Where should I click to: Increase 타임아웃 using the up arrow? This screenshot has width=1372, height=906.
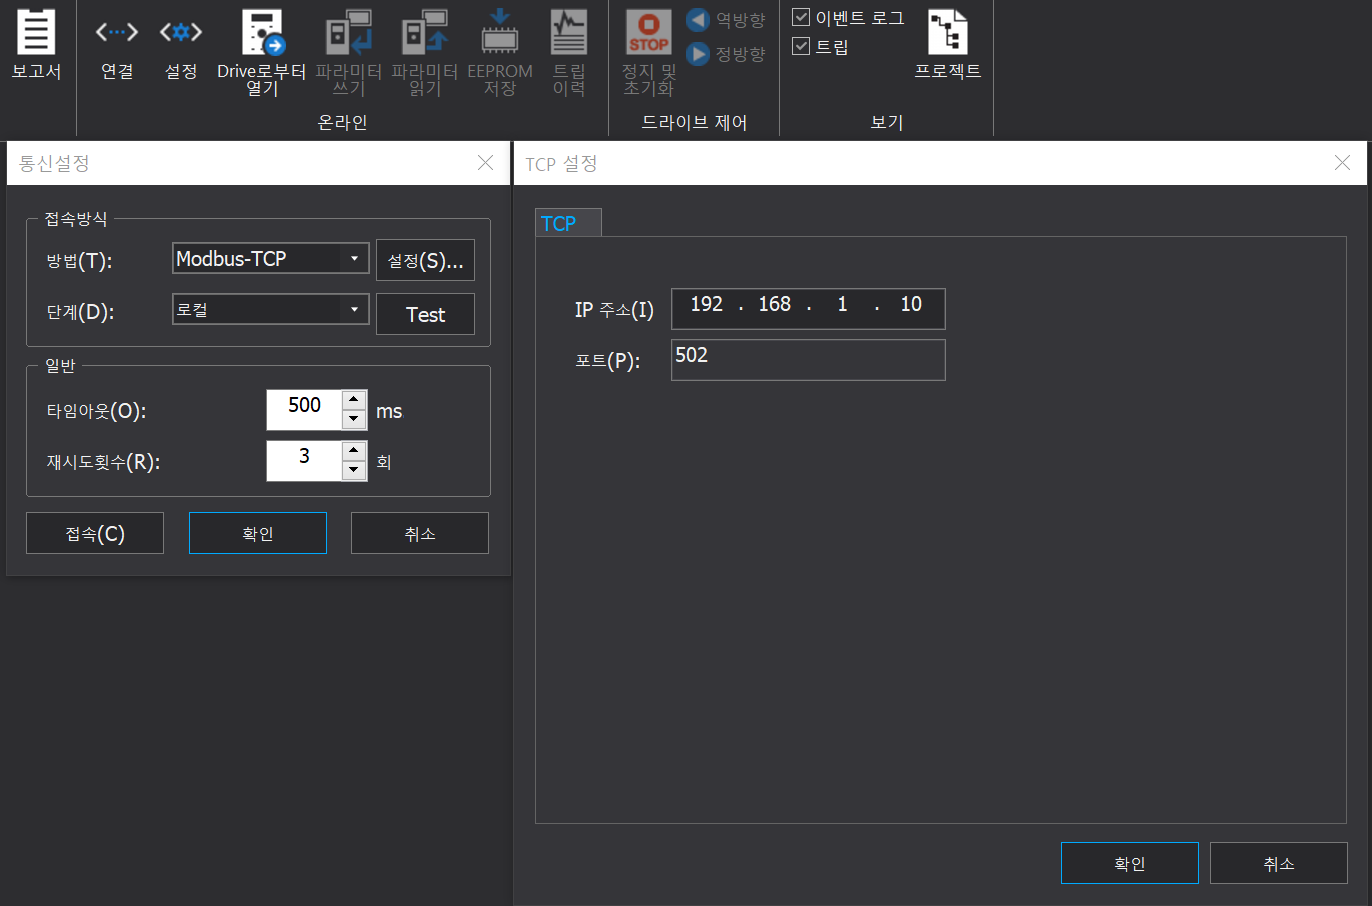pyautogui.click(x=352, y=400)
